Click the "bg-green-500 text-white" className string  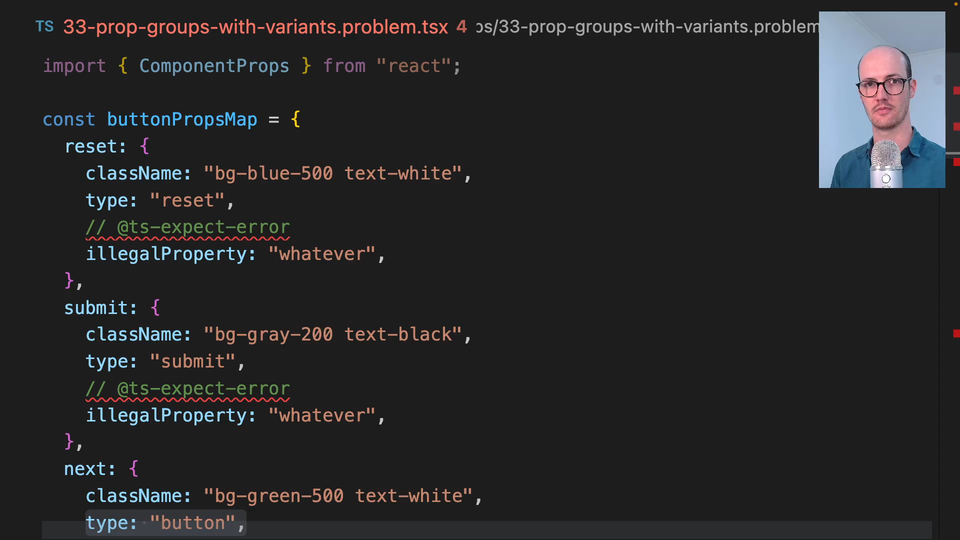tap(337, 496)
